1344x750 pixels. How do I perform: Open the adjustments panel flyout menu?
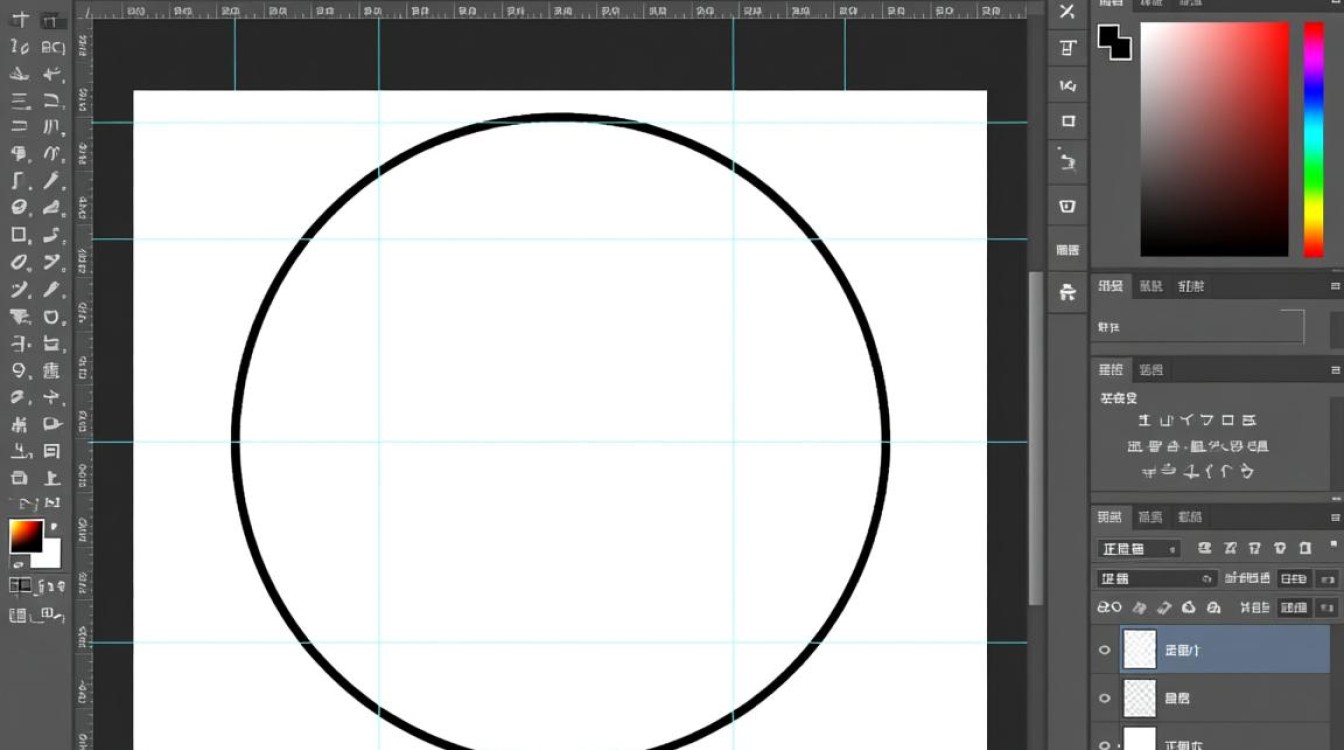click(1336, 370)
